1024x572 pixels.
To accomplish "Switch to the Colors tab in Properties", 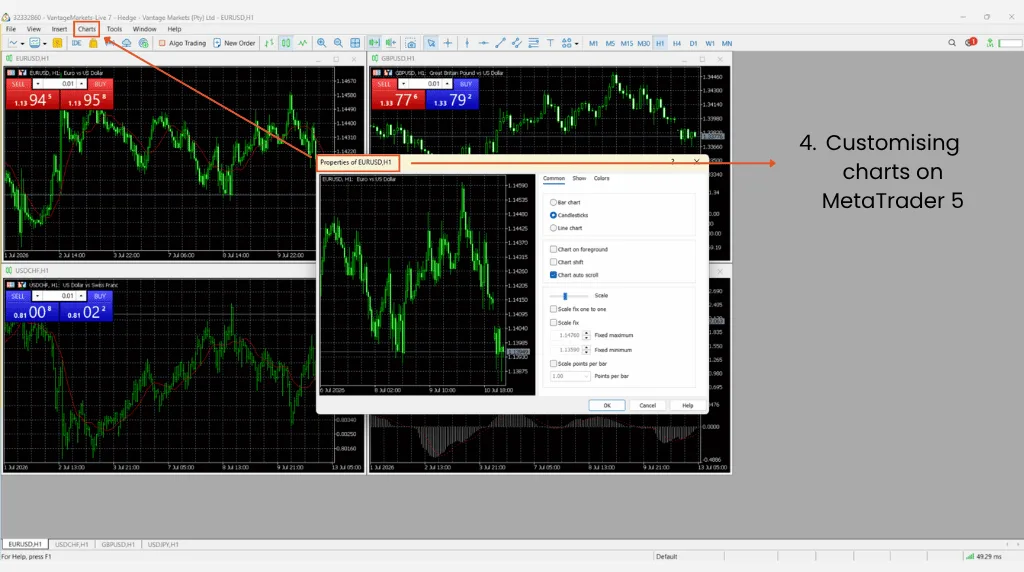I will pos(601,178).
